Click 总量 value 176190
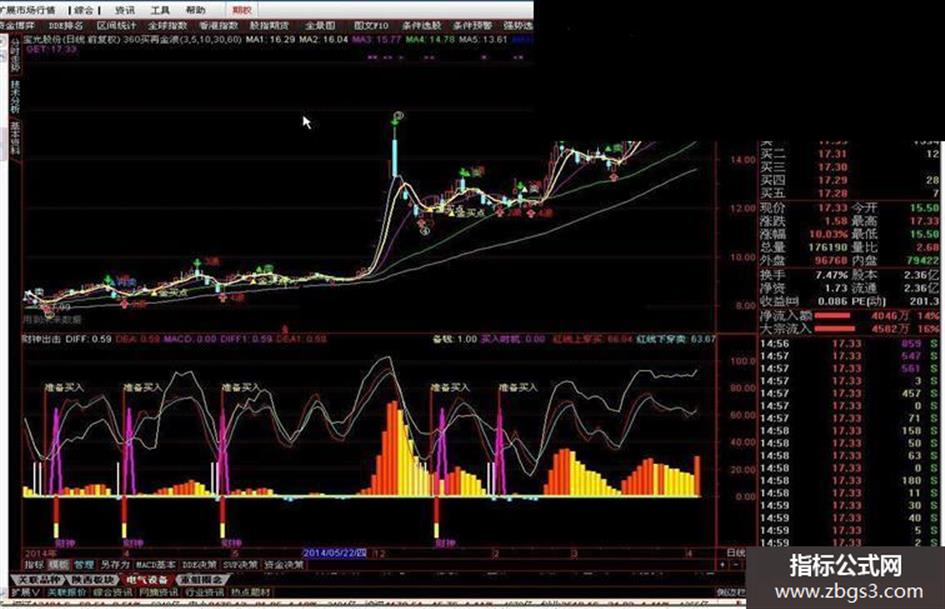945x609 pixels. 828,247
